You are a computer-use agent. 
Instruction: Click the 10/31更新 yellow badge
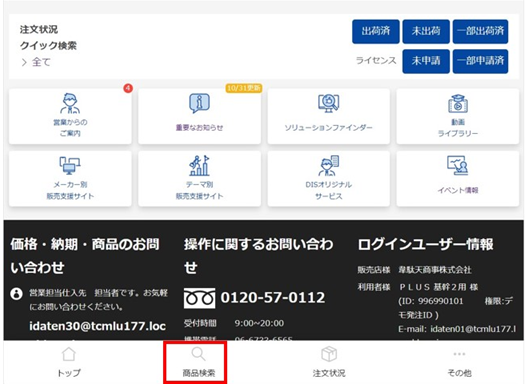pos(244,88)
